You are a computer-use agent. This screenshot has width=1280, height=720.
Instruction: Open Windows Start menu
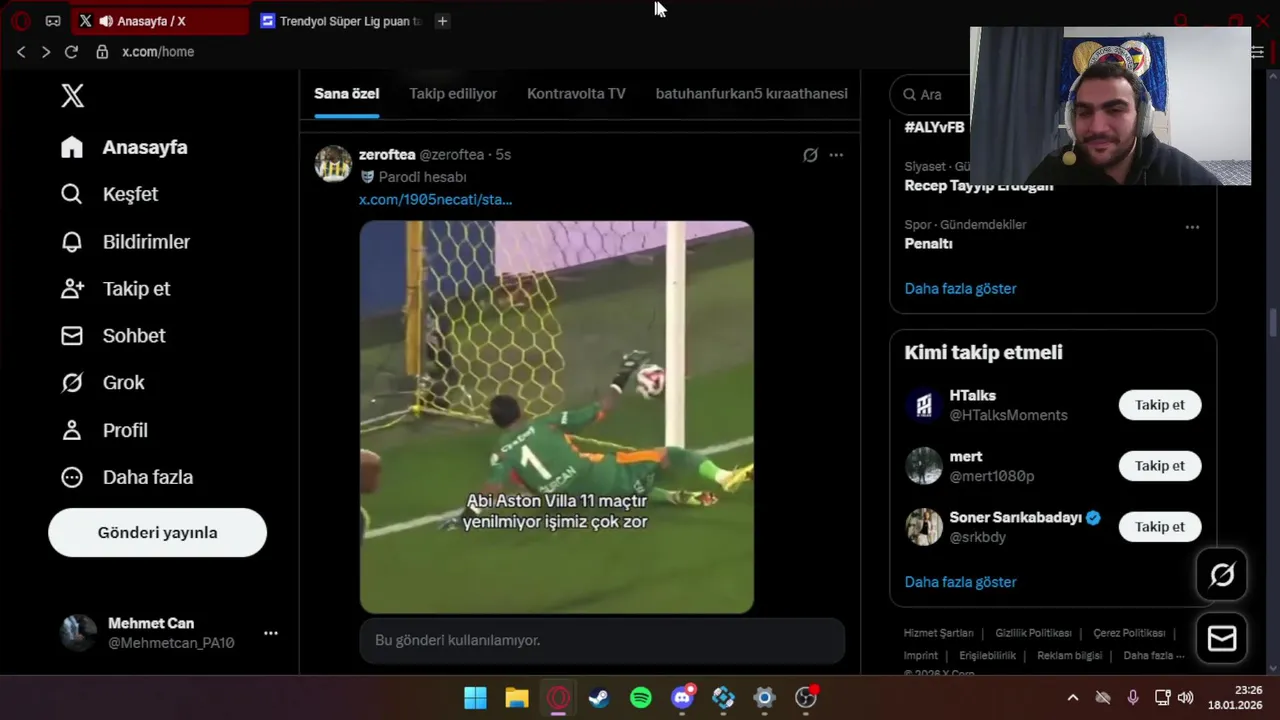tap(475, 698)
